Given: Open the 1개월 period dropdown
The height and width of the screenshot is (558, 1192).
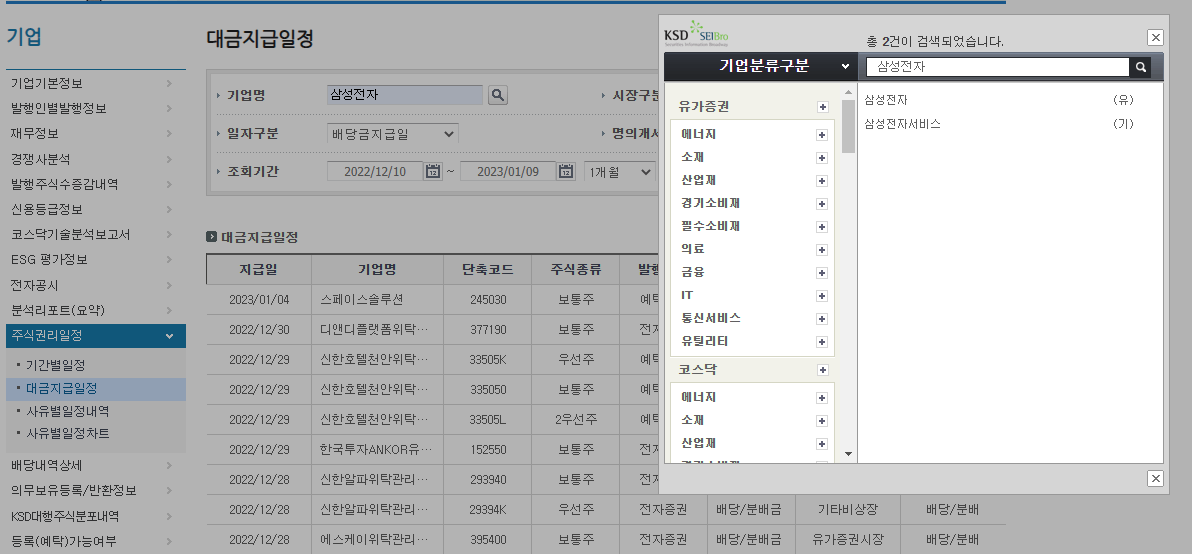Looking at the screenshot, I should coord(619,171).
